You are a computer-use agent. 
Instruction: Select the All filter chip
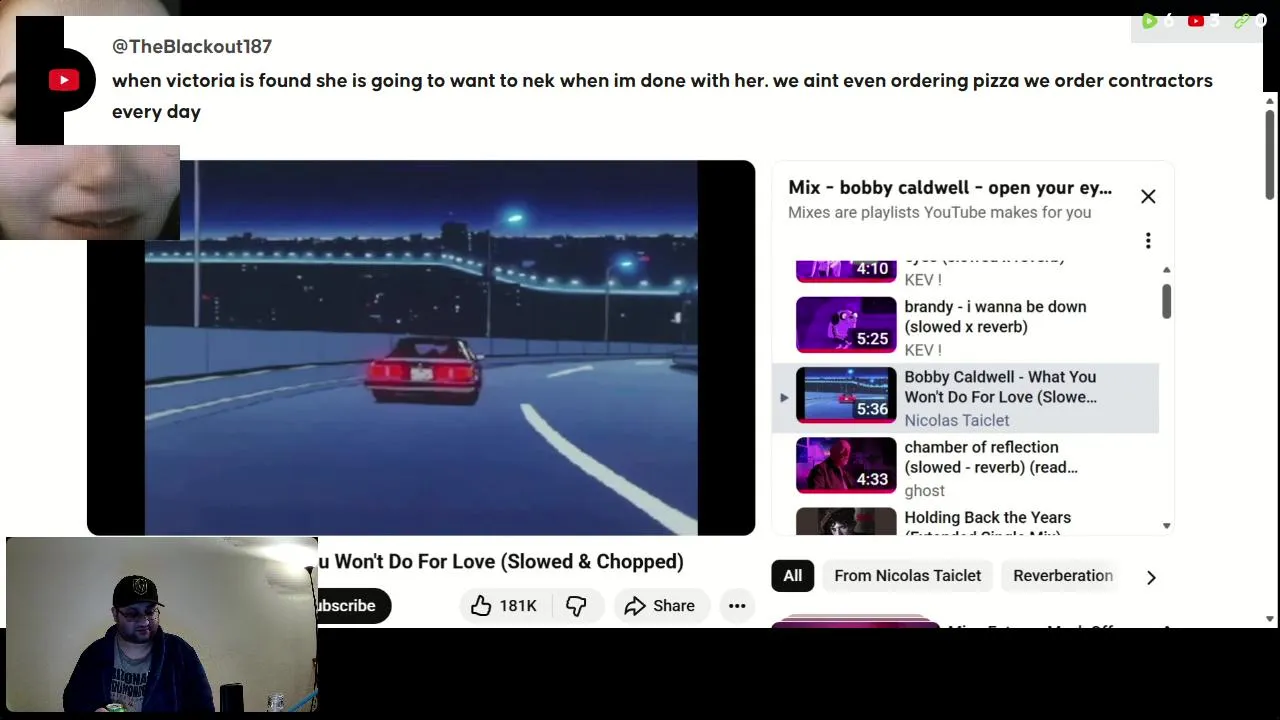(x=792, y=576)
